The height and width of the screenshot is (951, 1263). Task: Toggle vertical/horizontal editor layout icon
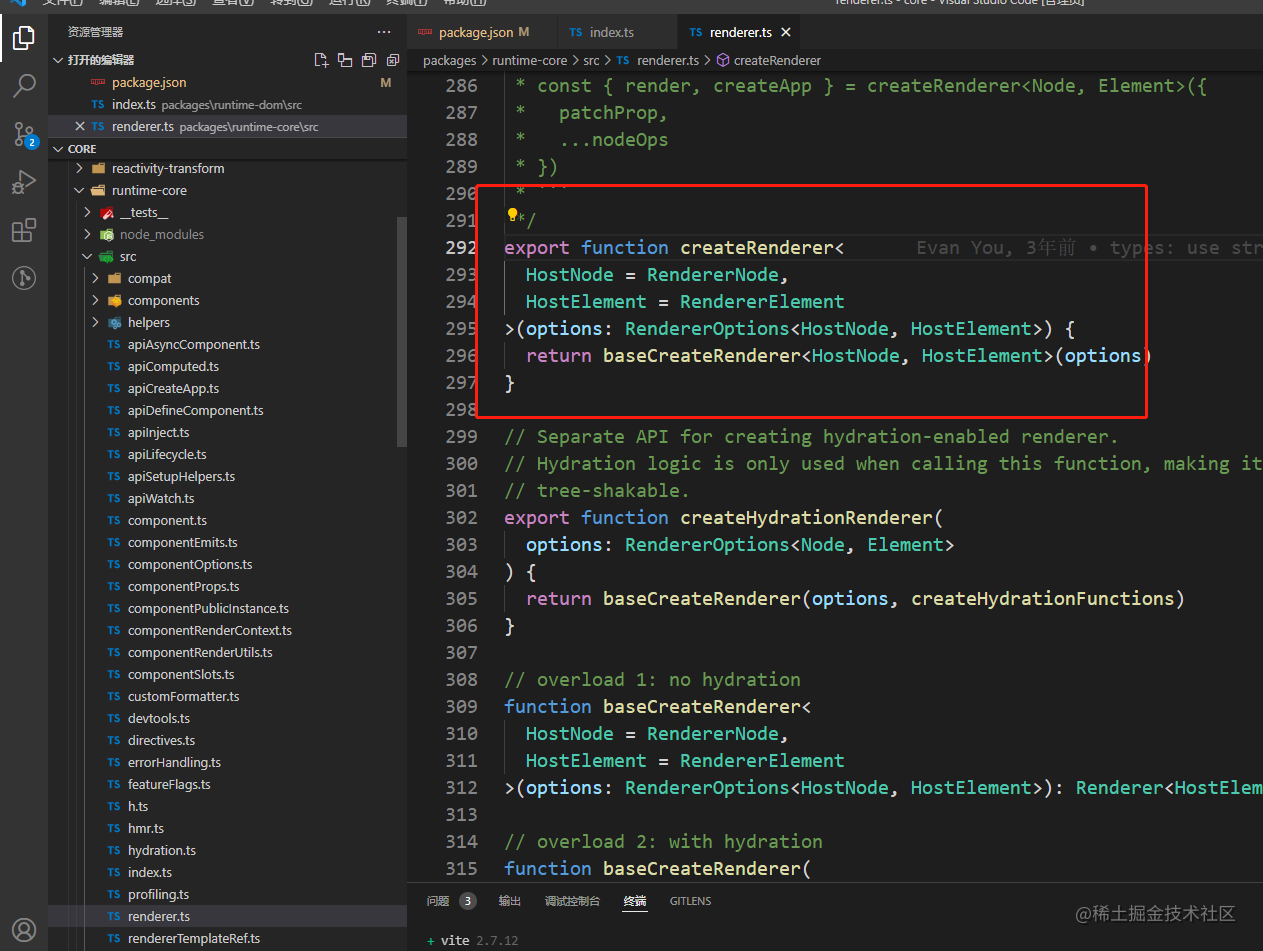[x=345, y=60]
